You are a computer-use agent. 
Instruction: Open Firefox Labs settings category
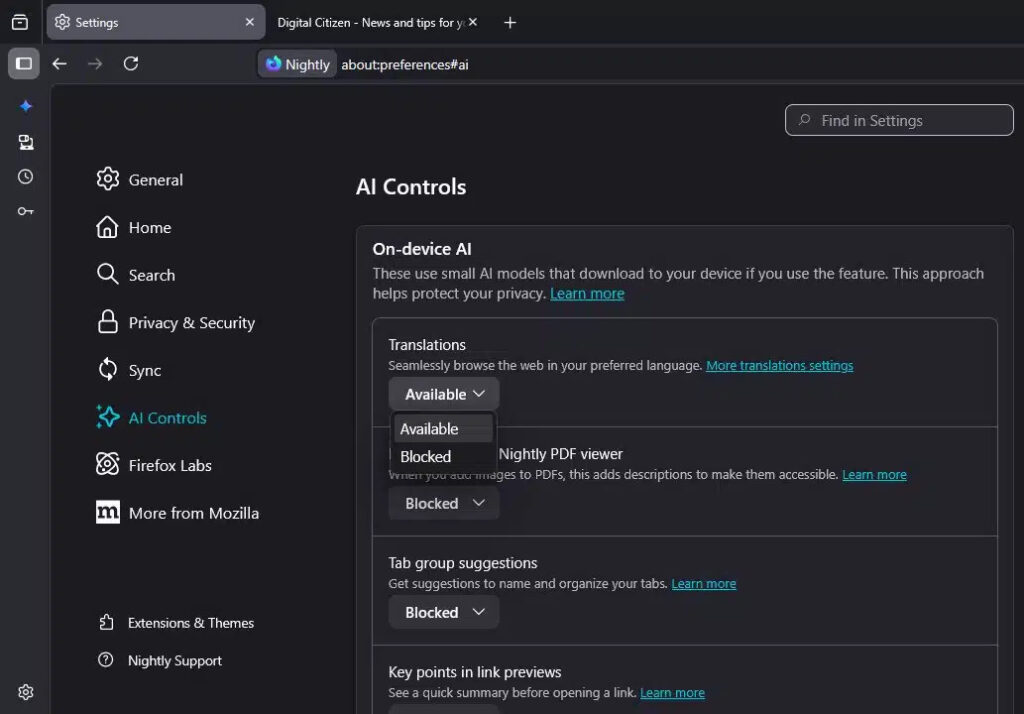click(169, 465)
